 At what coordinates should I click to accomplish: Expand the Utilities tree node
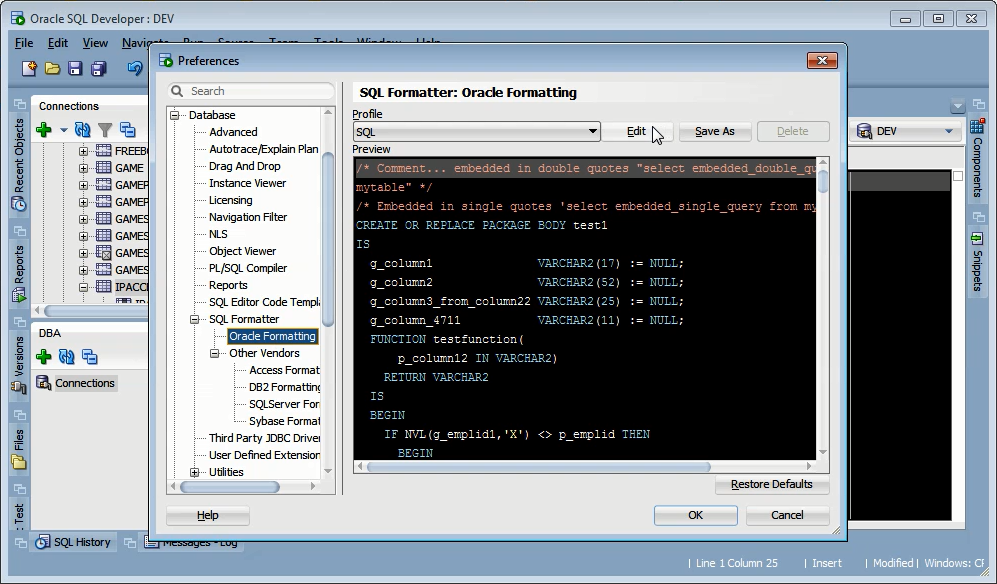(195, 472)
